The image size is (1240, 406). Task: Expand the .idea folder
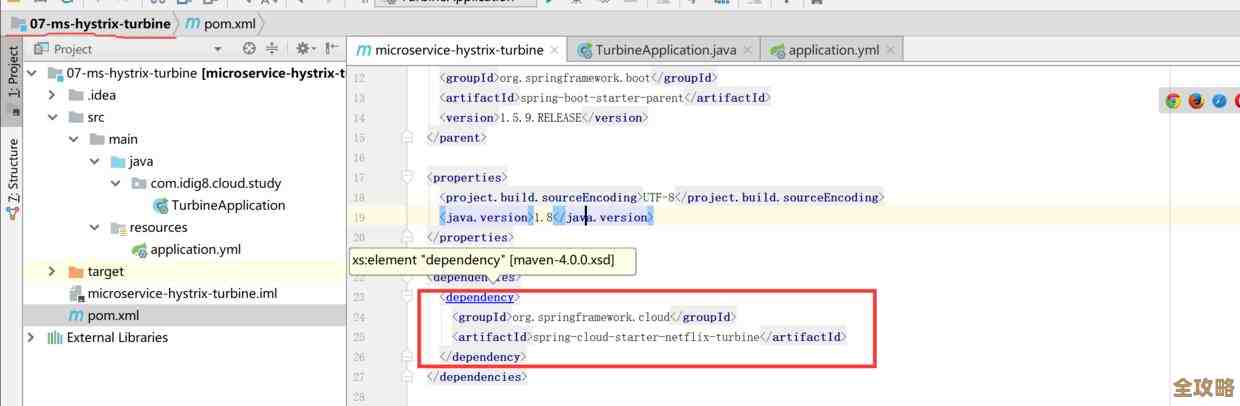coord(53,95)
